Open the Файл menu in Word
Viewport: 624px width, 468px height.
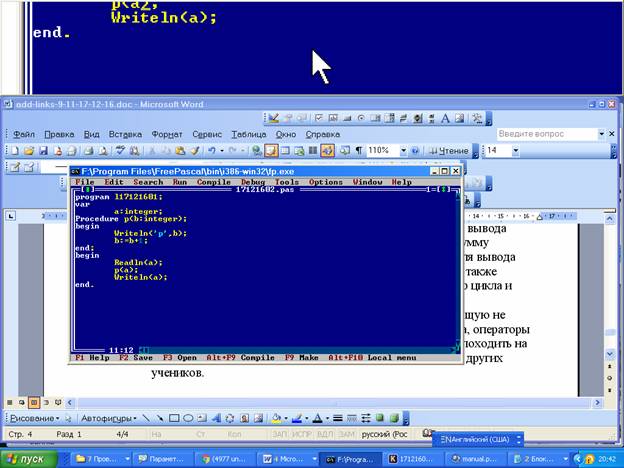[x=24, y=135]
